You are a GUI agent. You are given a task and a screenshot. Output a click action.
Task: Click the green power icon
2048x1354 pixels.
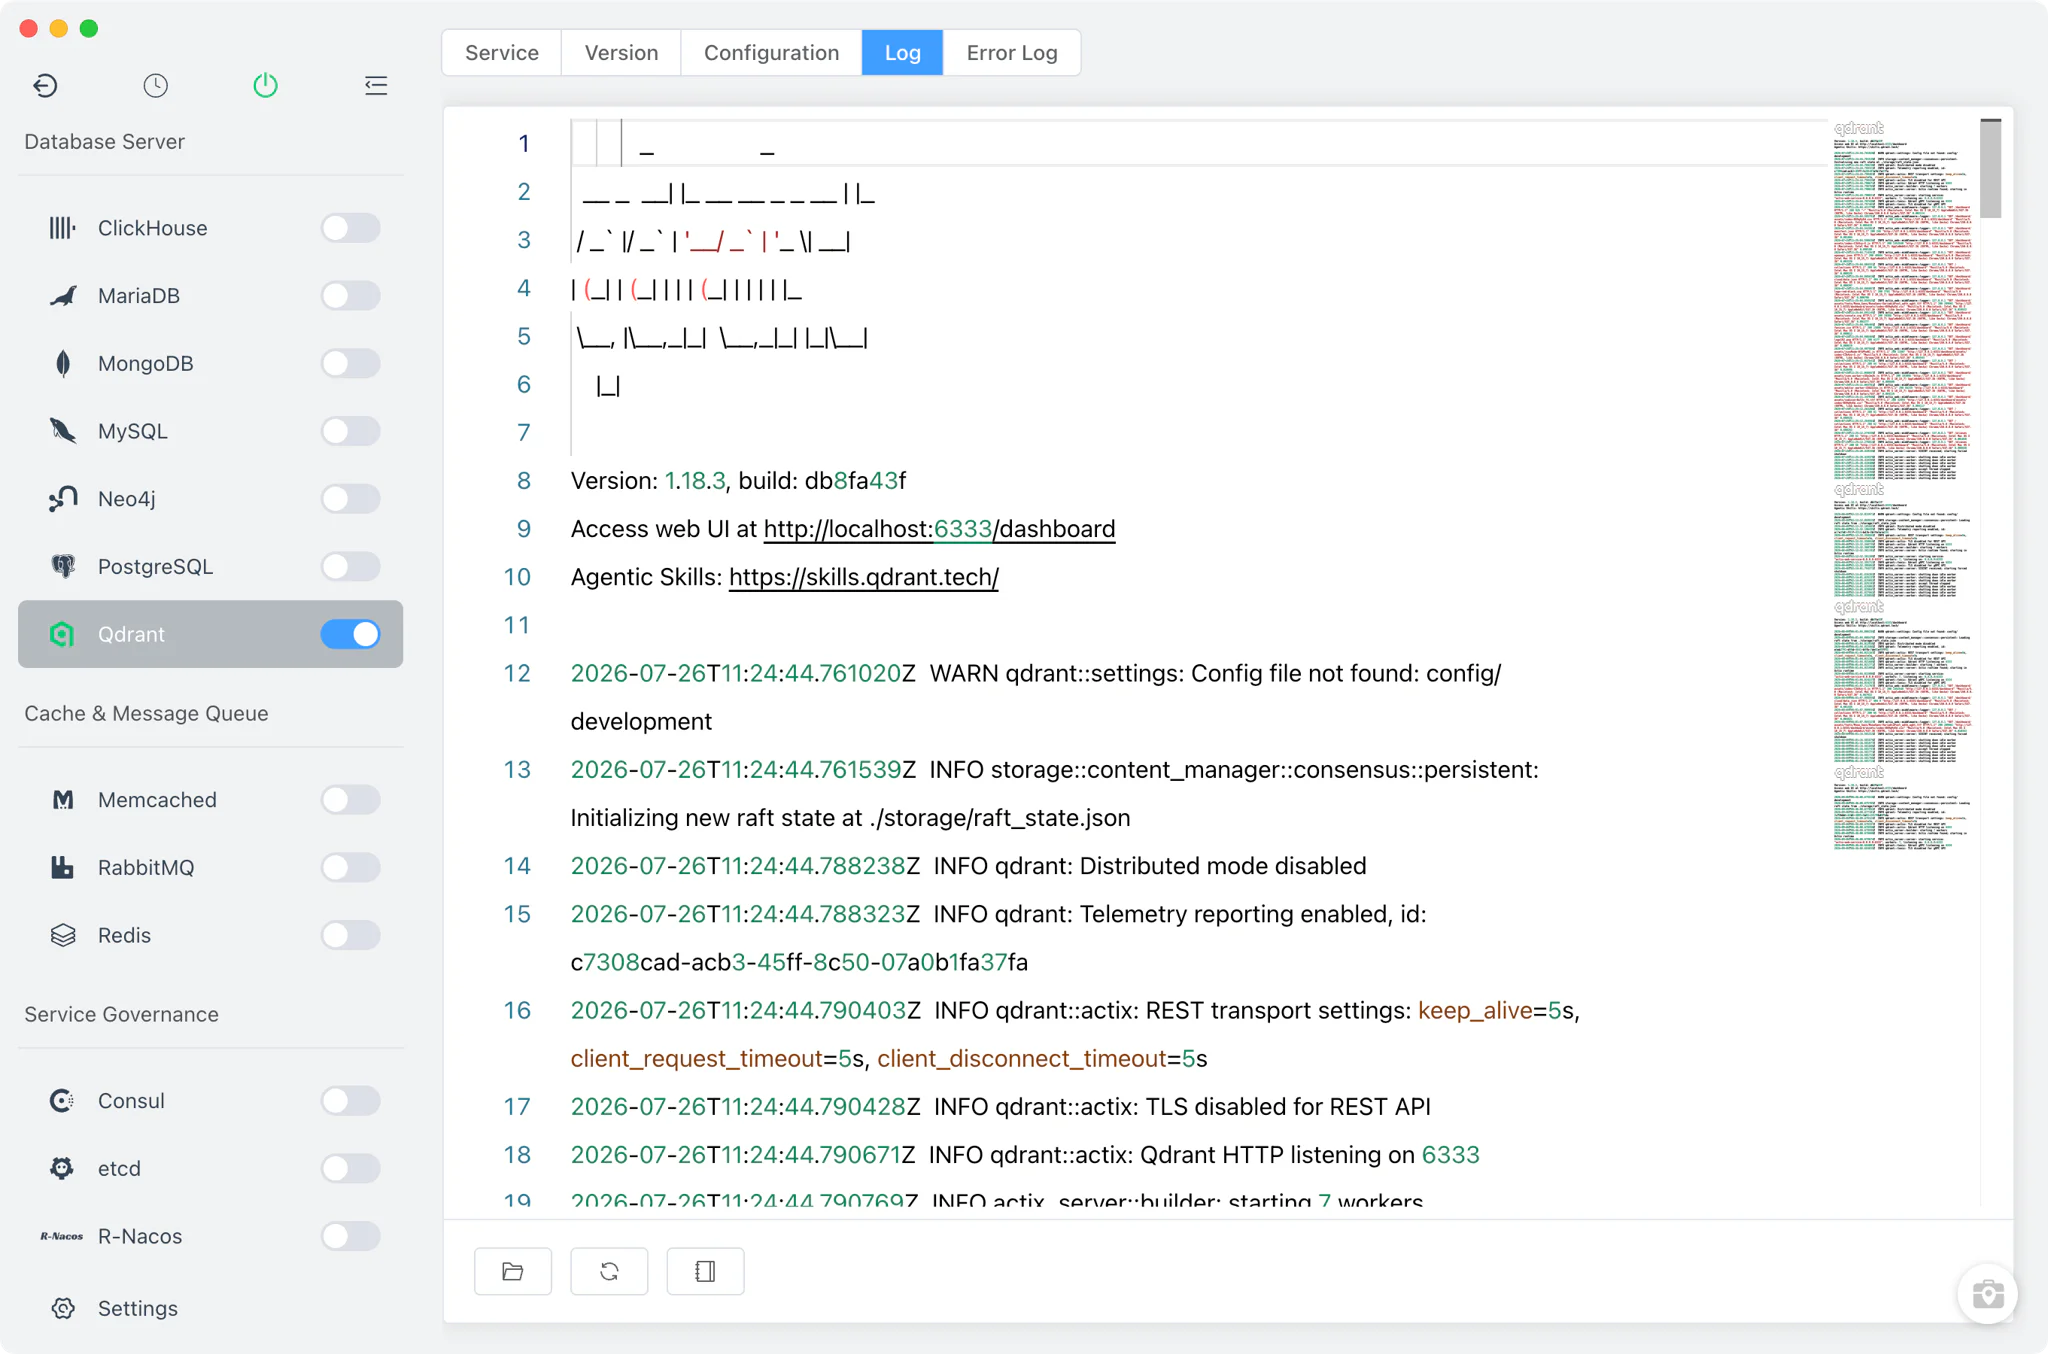point(265,86)
